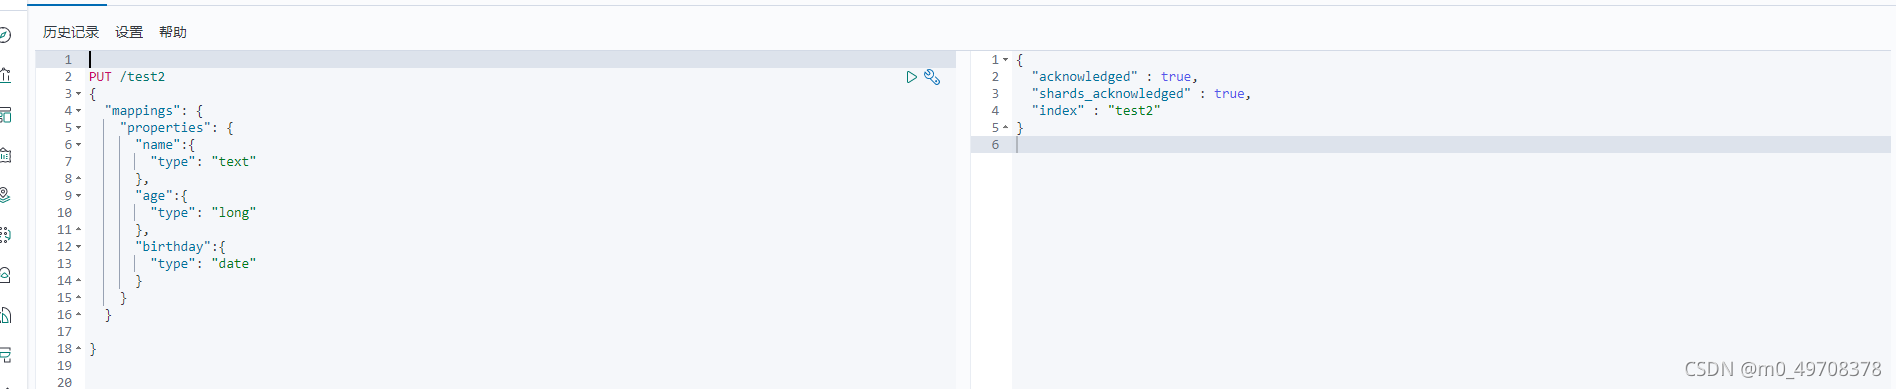Place cursor on empty editor line 17
Screen dimensions: 1896x389
pyautogui.click(x=520, y=332)
